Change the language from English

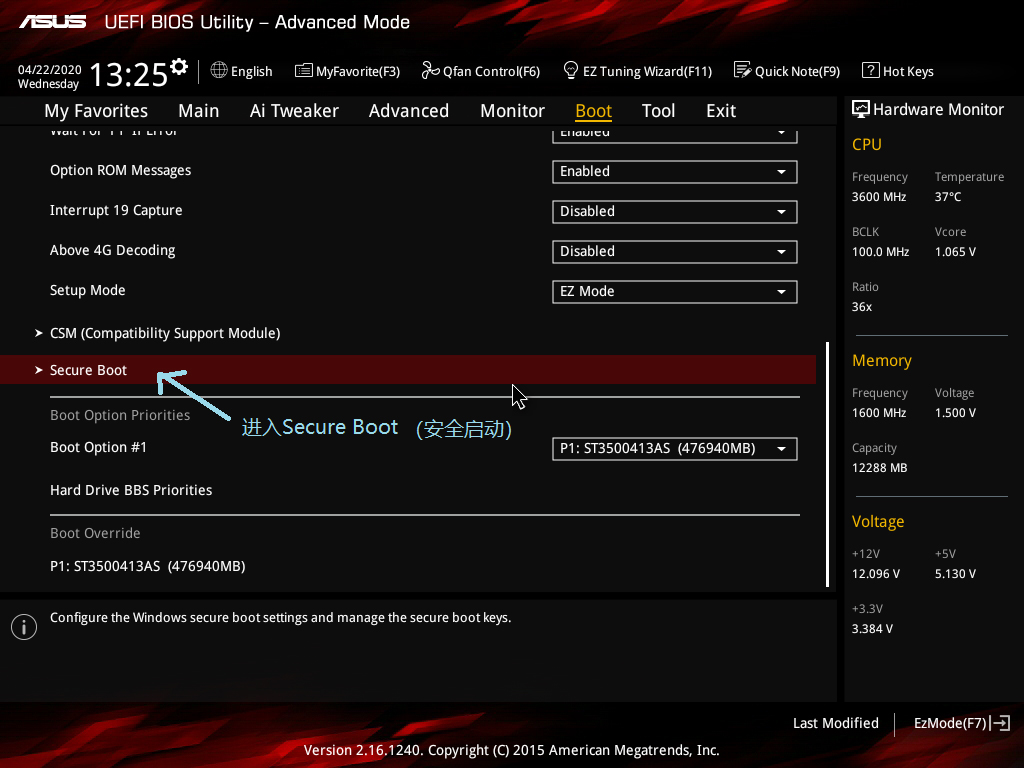(x=251, y=71)
